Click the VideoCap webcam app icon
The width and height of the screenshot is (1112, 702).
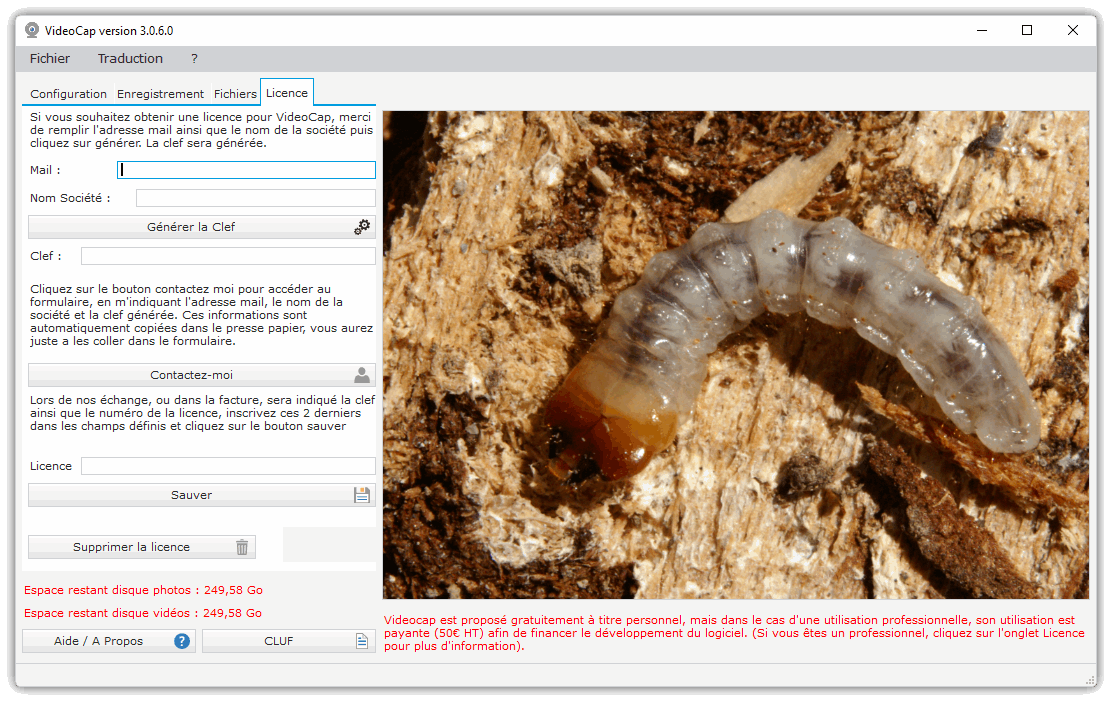[32, 30]
